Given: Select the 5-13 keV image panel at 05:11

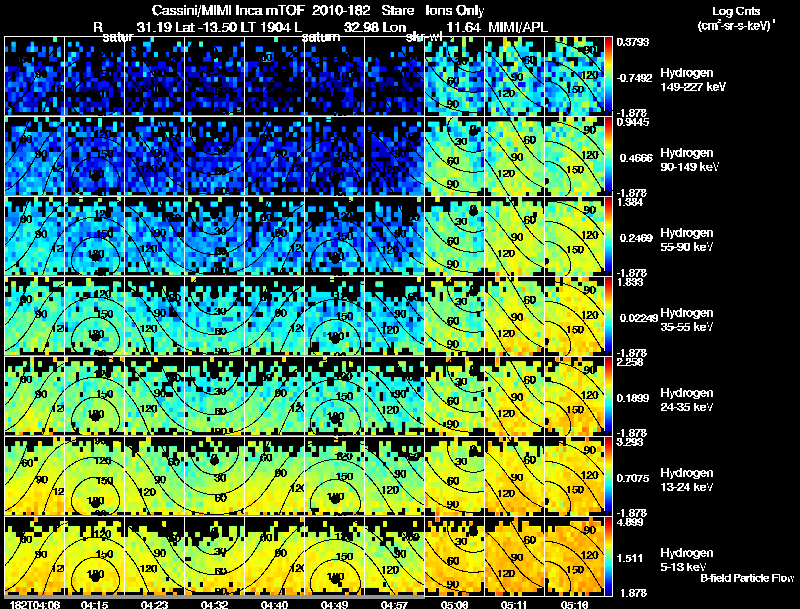Looking at the screenshot, I should [x=514, y=556].
